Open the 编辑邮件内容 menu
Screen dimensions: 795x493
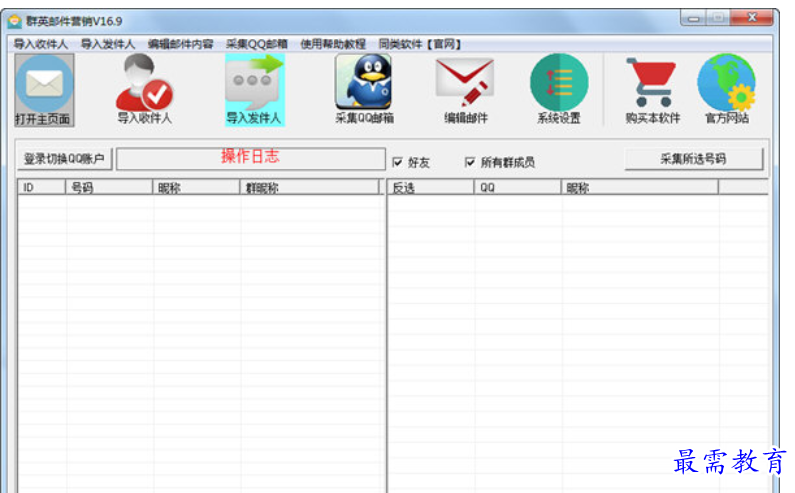point(180,44)
